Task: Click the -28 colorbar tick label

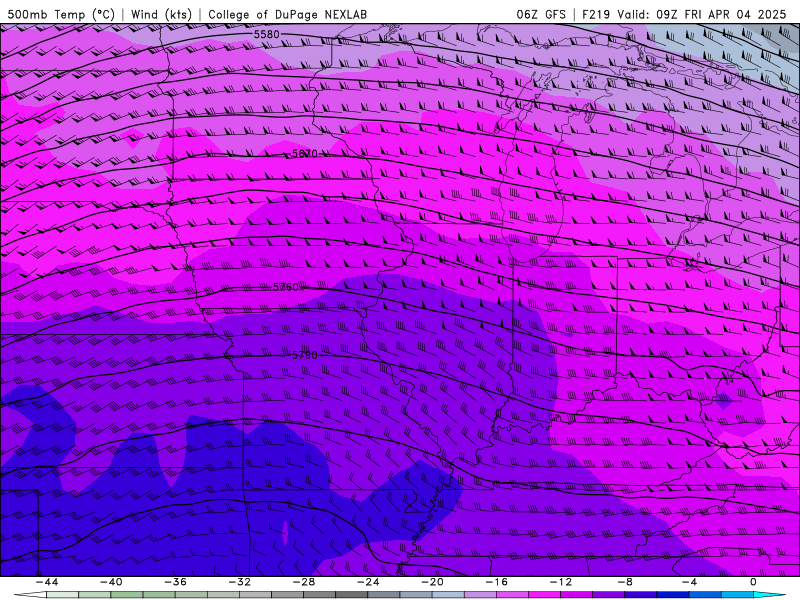Action: (x=304, y=582)
